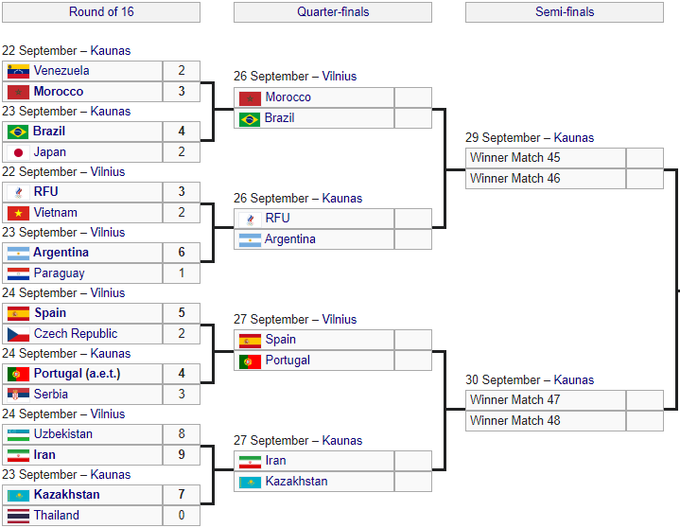Follow the Kazakhstan link in Quarter-finals
Viewport: 680px width, 528px height.
pyautogui.click(x=296, y=481)
